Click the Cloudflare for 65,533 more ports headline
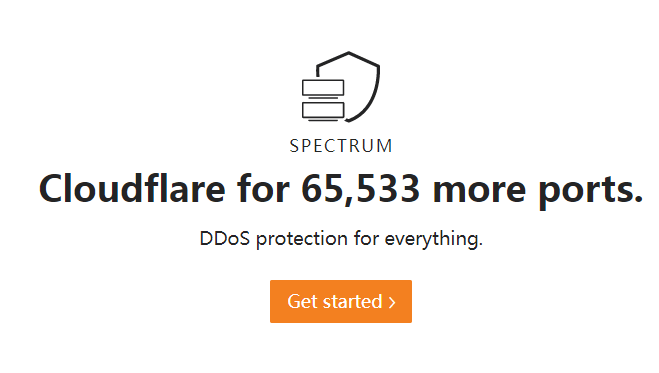This screenshot has width=659, height=373. pyautogui.click(x=341, y=190)
